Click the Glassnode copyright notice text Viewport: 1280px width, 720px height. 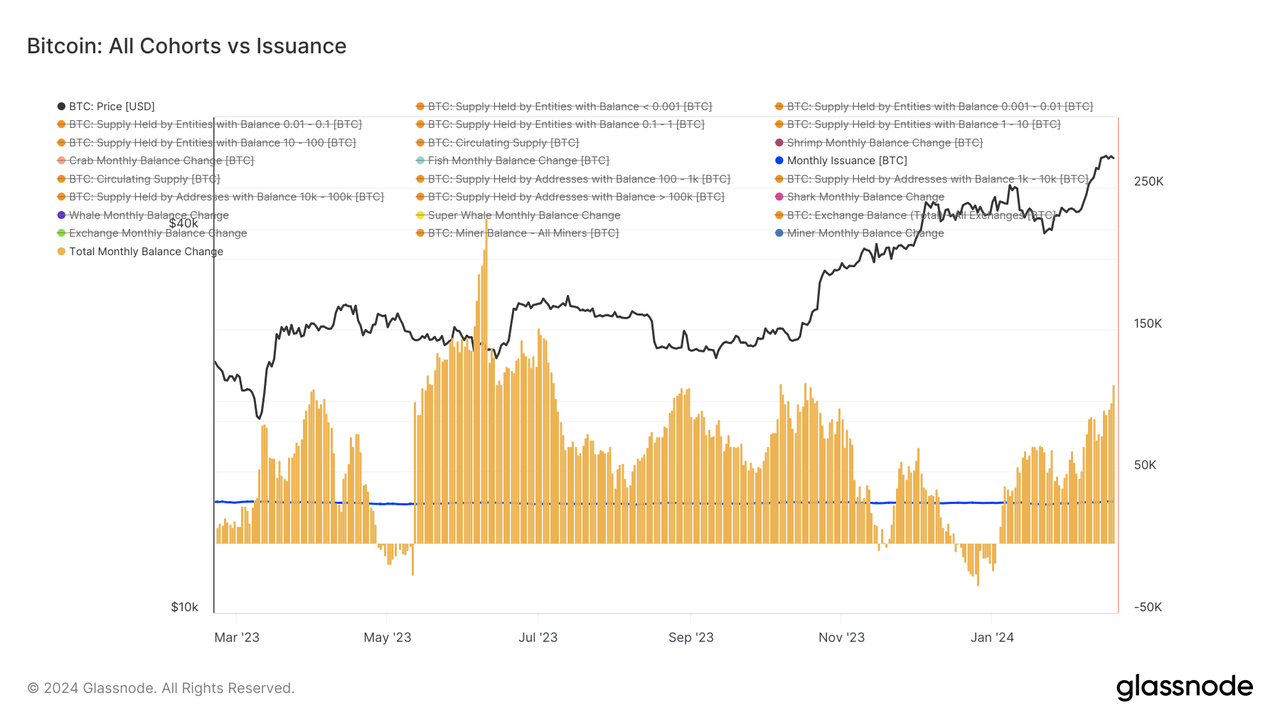(161, 688)
